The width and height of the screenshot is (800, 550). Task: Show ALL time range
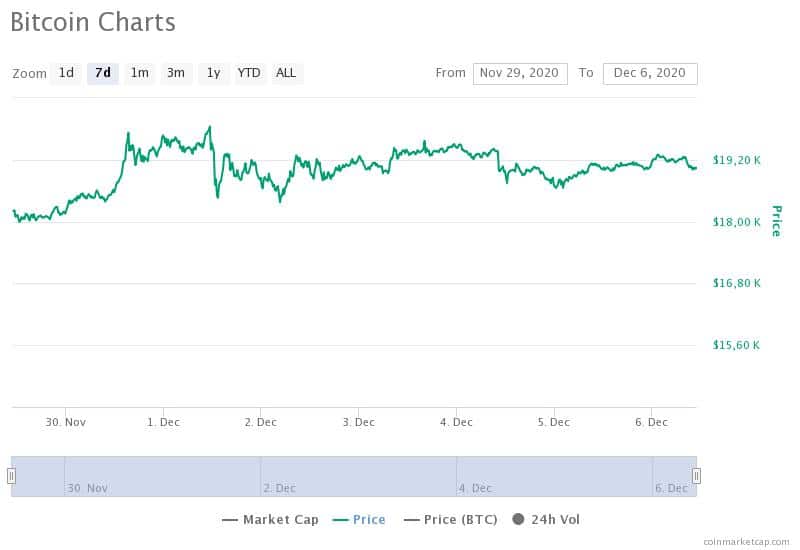(x=286, y=73)
